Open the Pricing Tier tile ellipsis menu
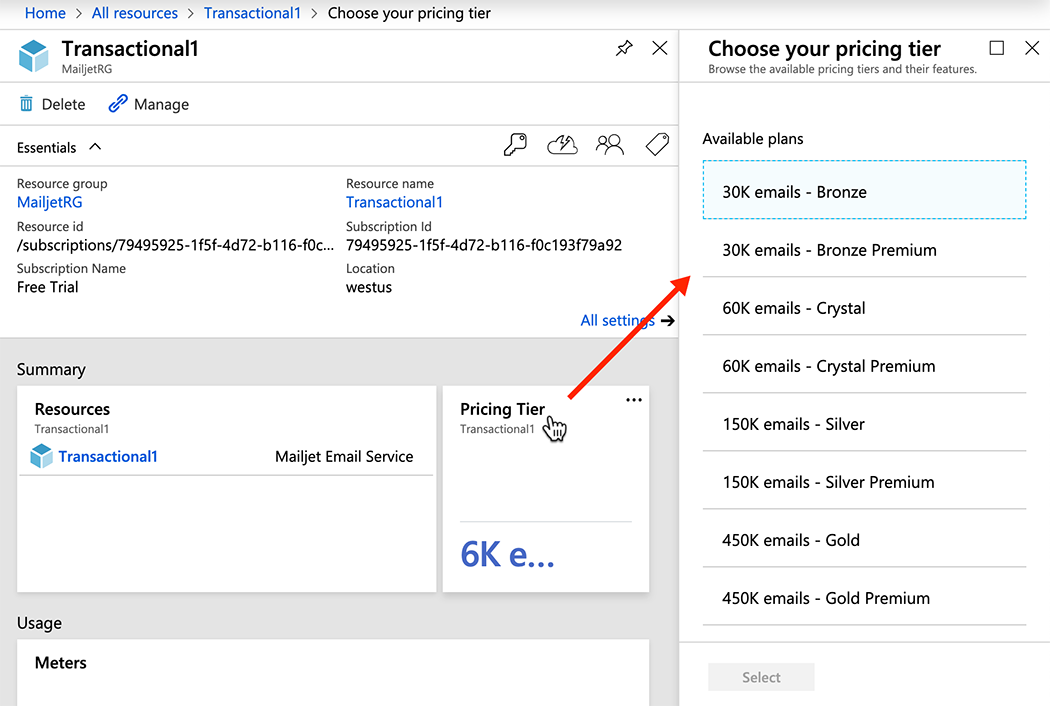The width and height of the screenshot is (1050, 706). [633, 400]
